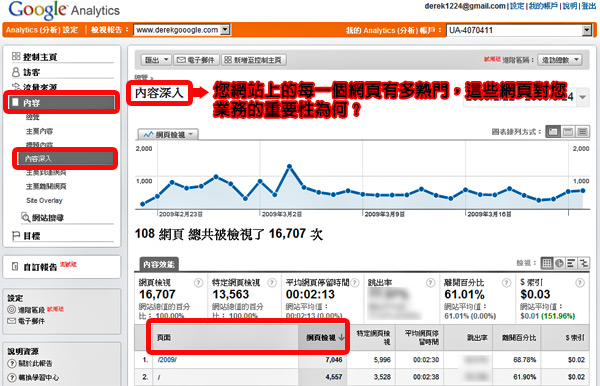The height and width of the screenshot is (386, 600).
Task: Open the /2009/ page link
Action: click(x=167, y=360)
